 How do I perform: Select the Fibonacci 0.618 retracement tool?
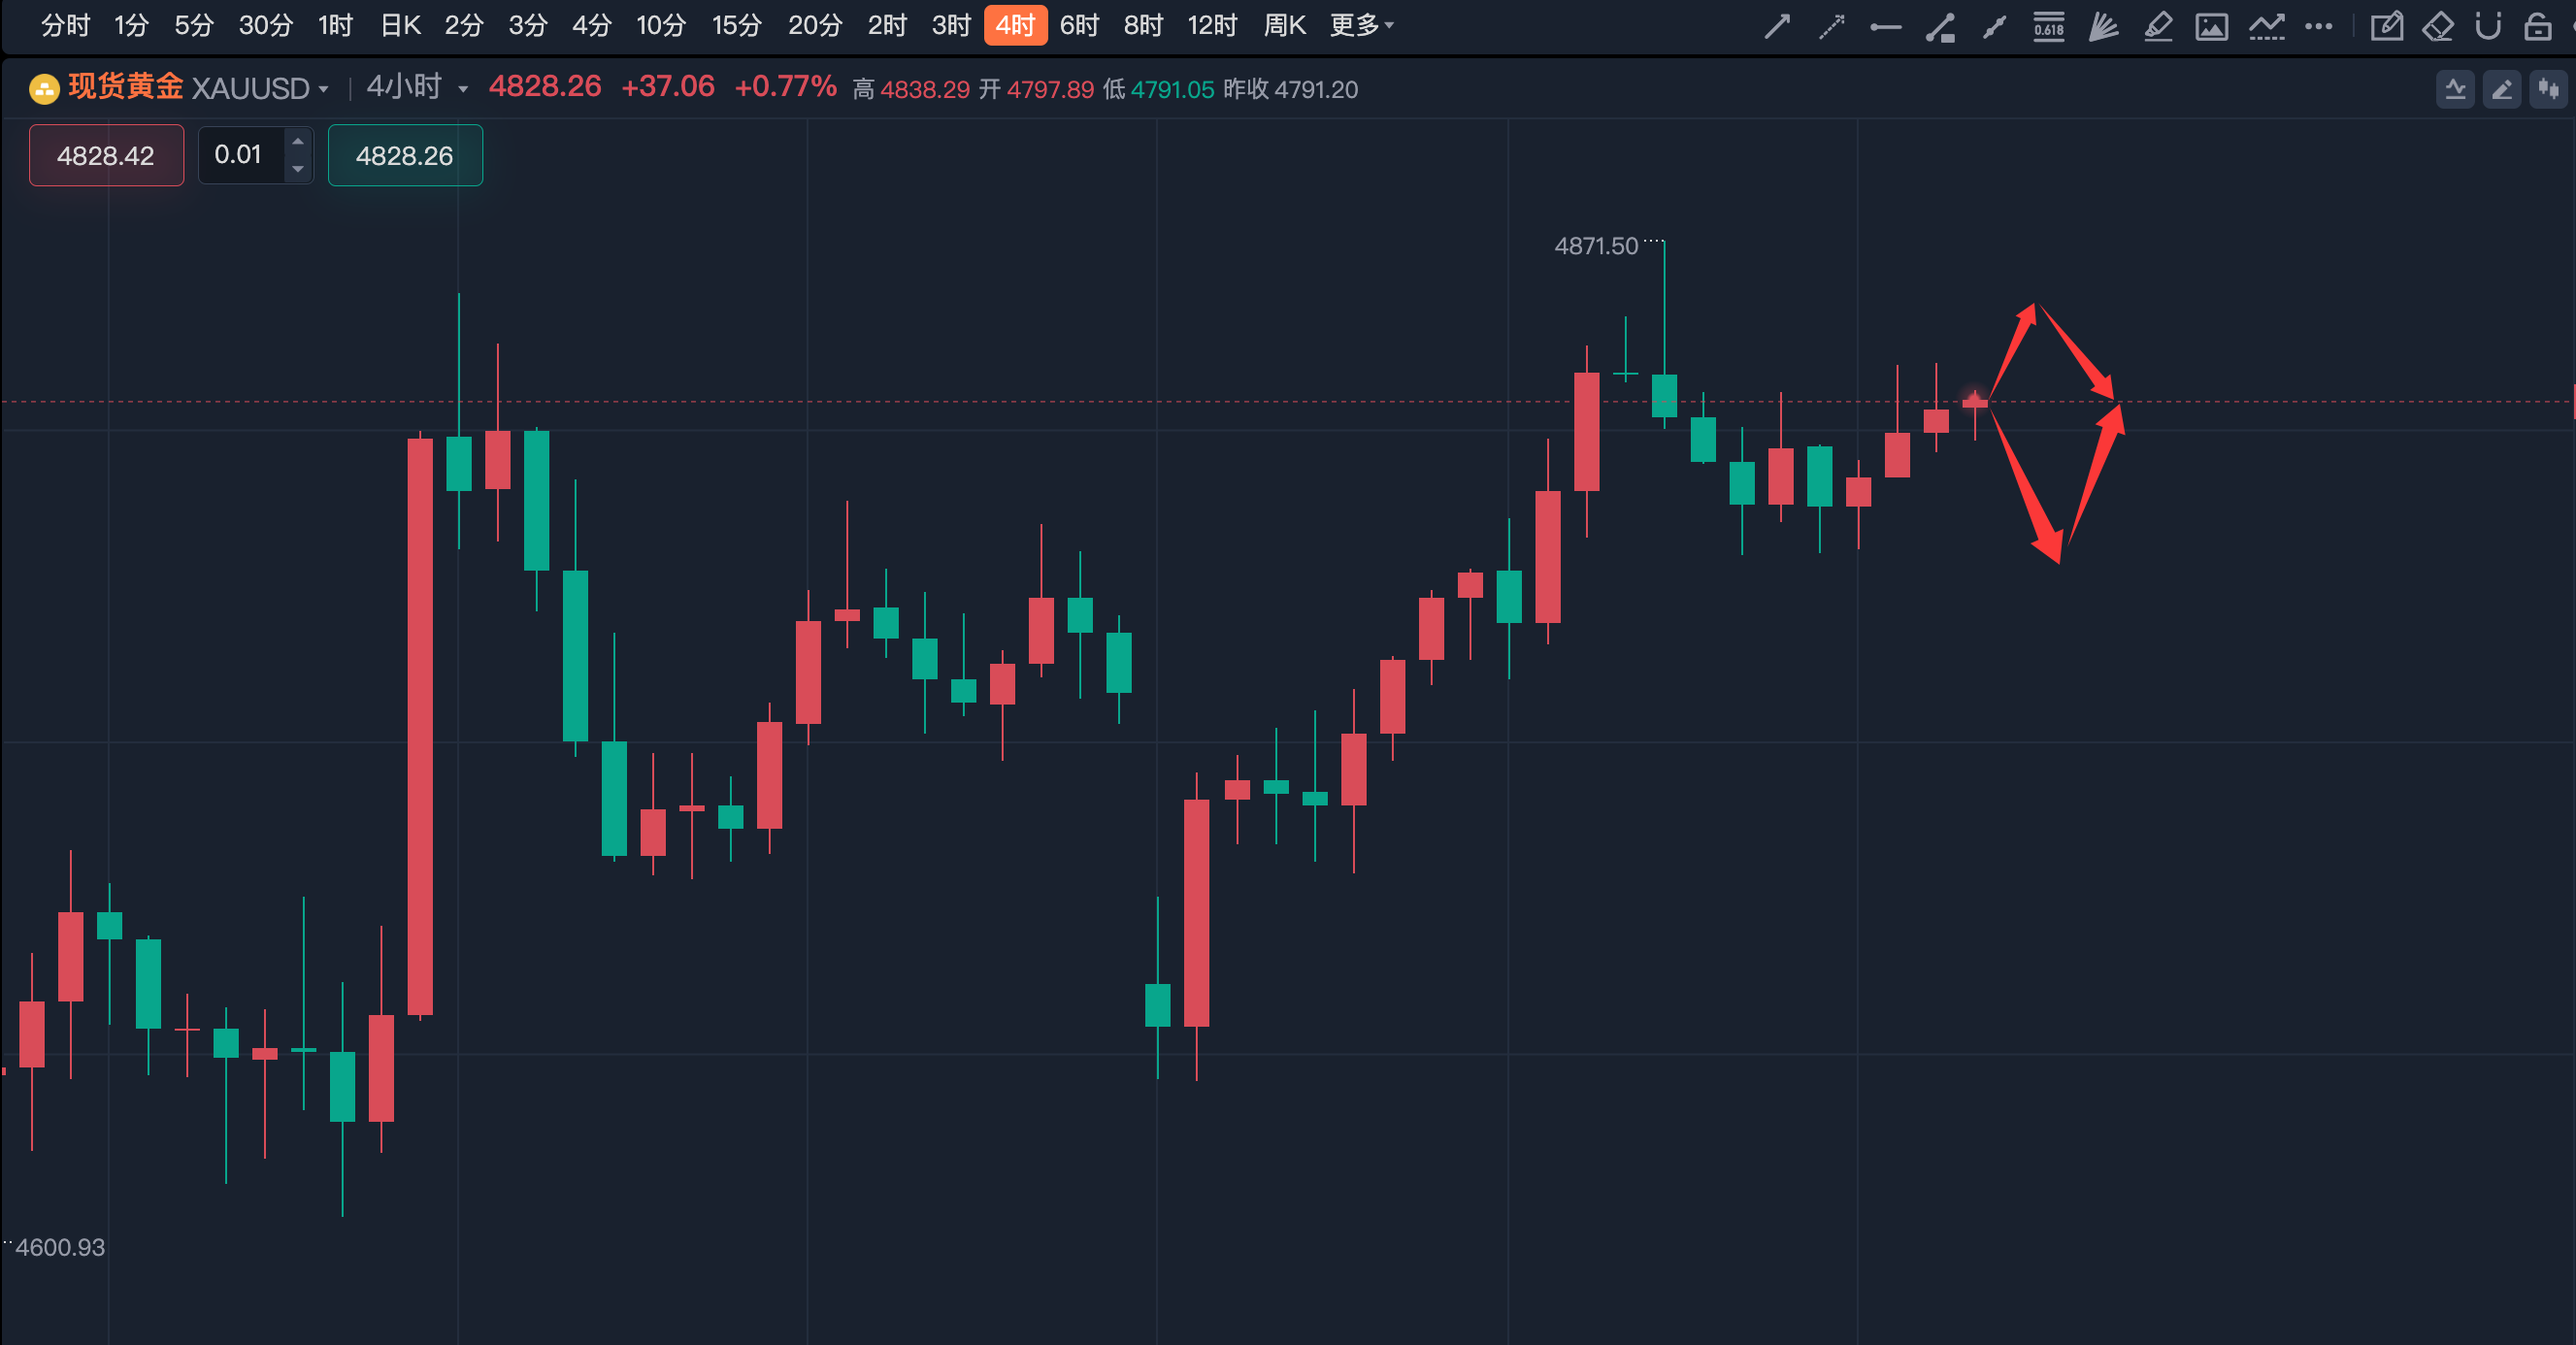pyautogui.click(x=2048, y=26)
